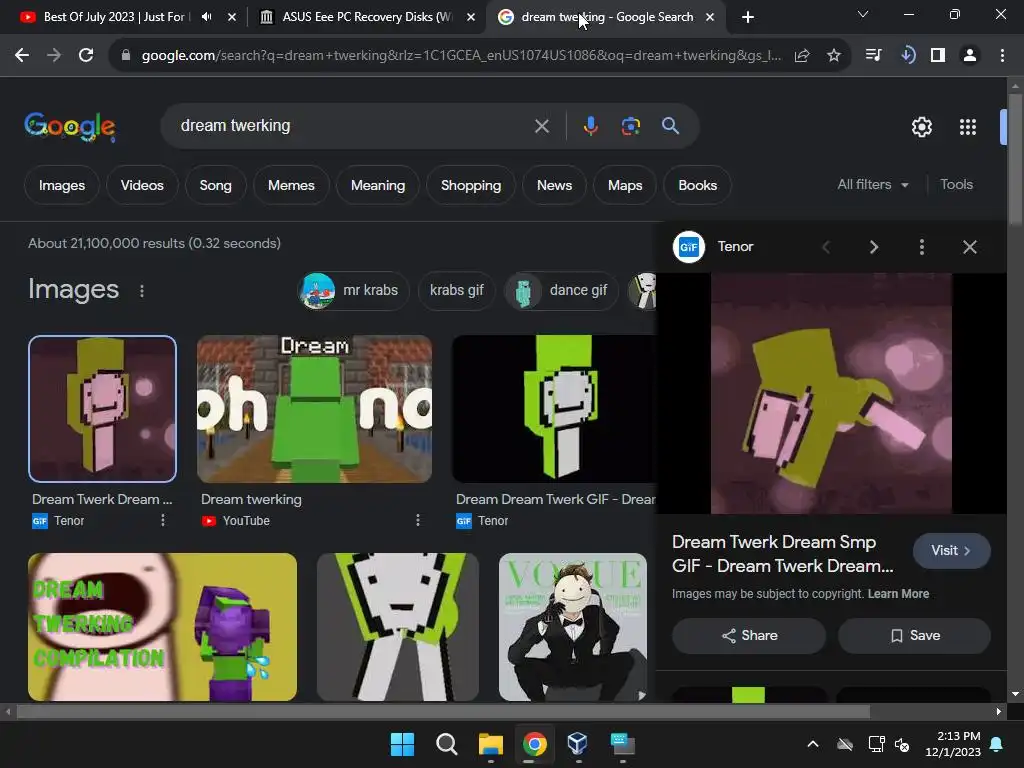Open the Tenor source link in preview header

click(x=714, y=247)
